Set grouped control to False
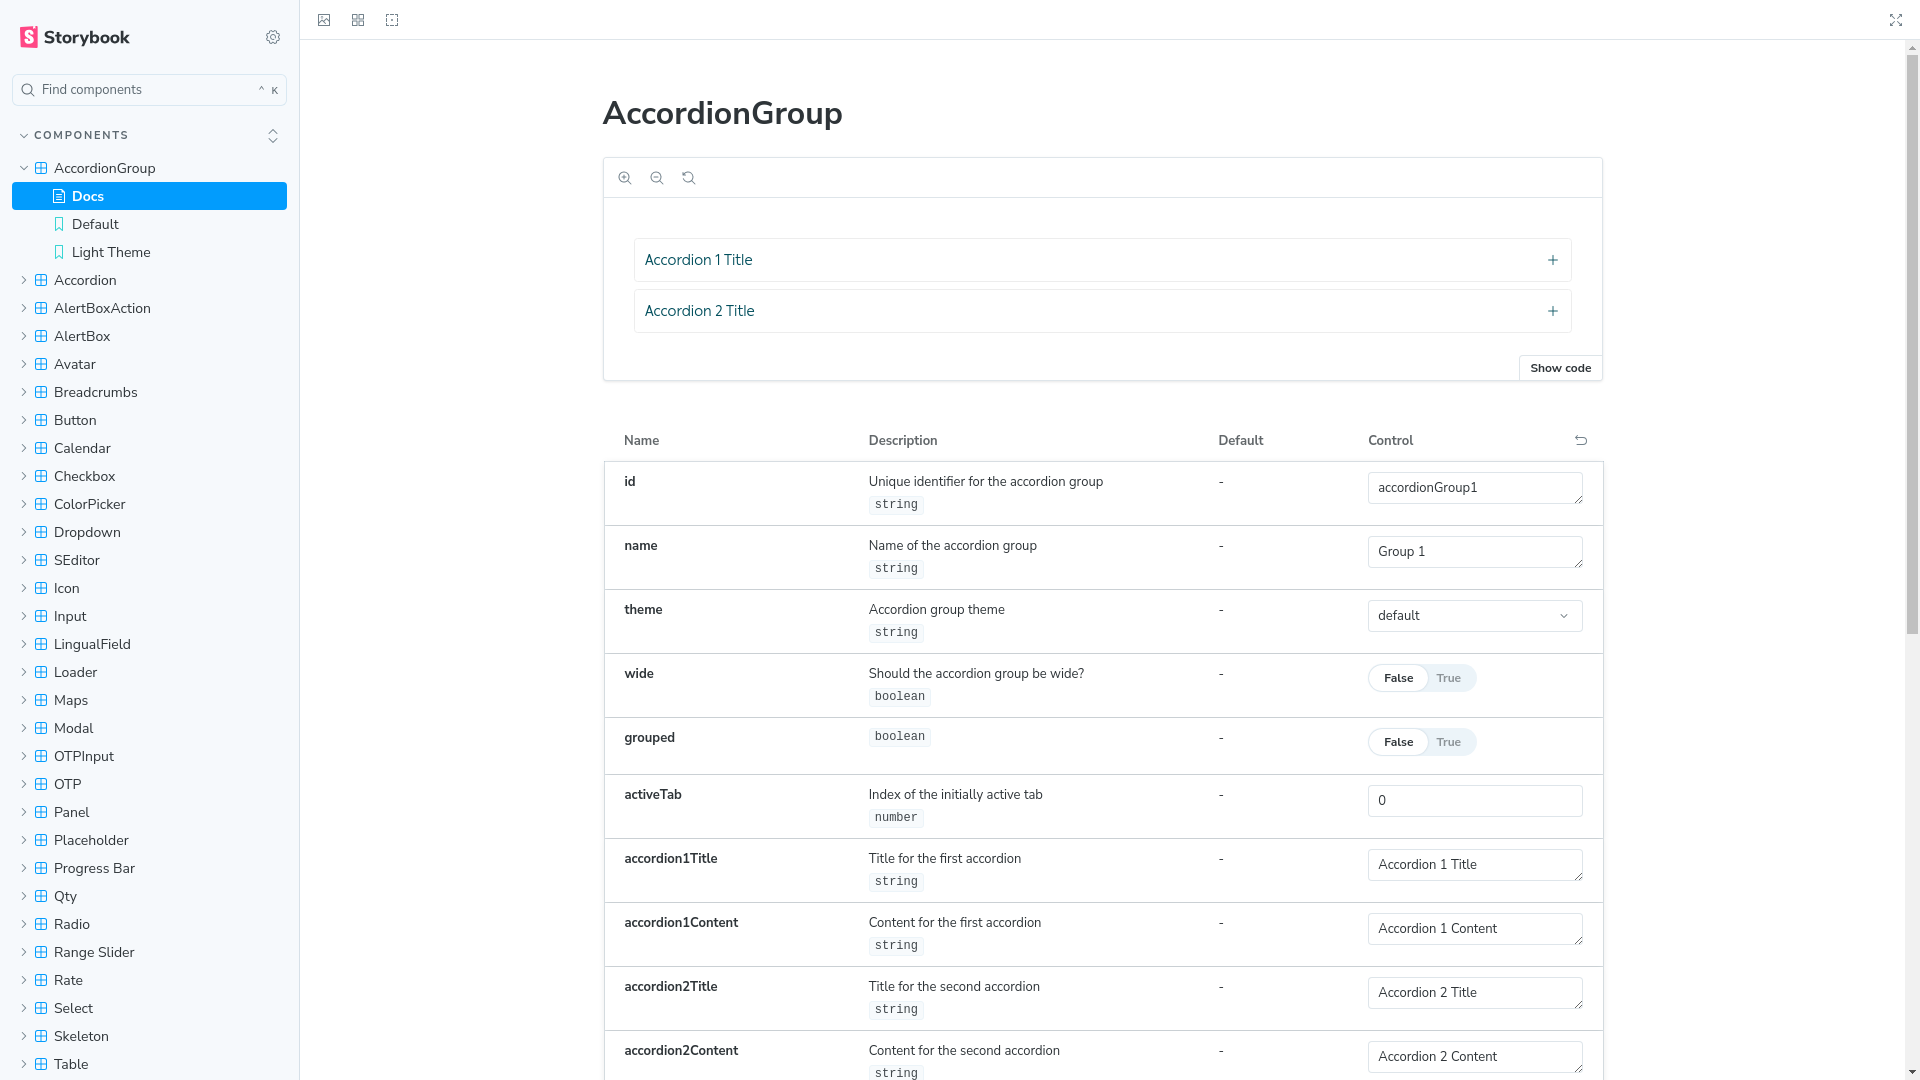 [1398, 742]
